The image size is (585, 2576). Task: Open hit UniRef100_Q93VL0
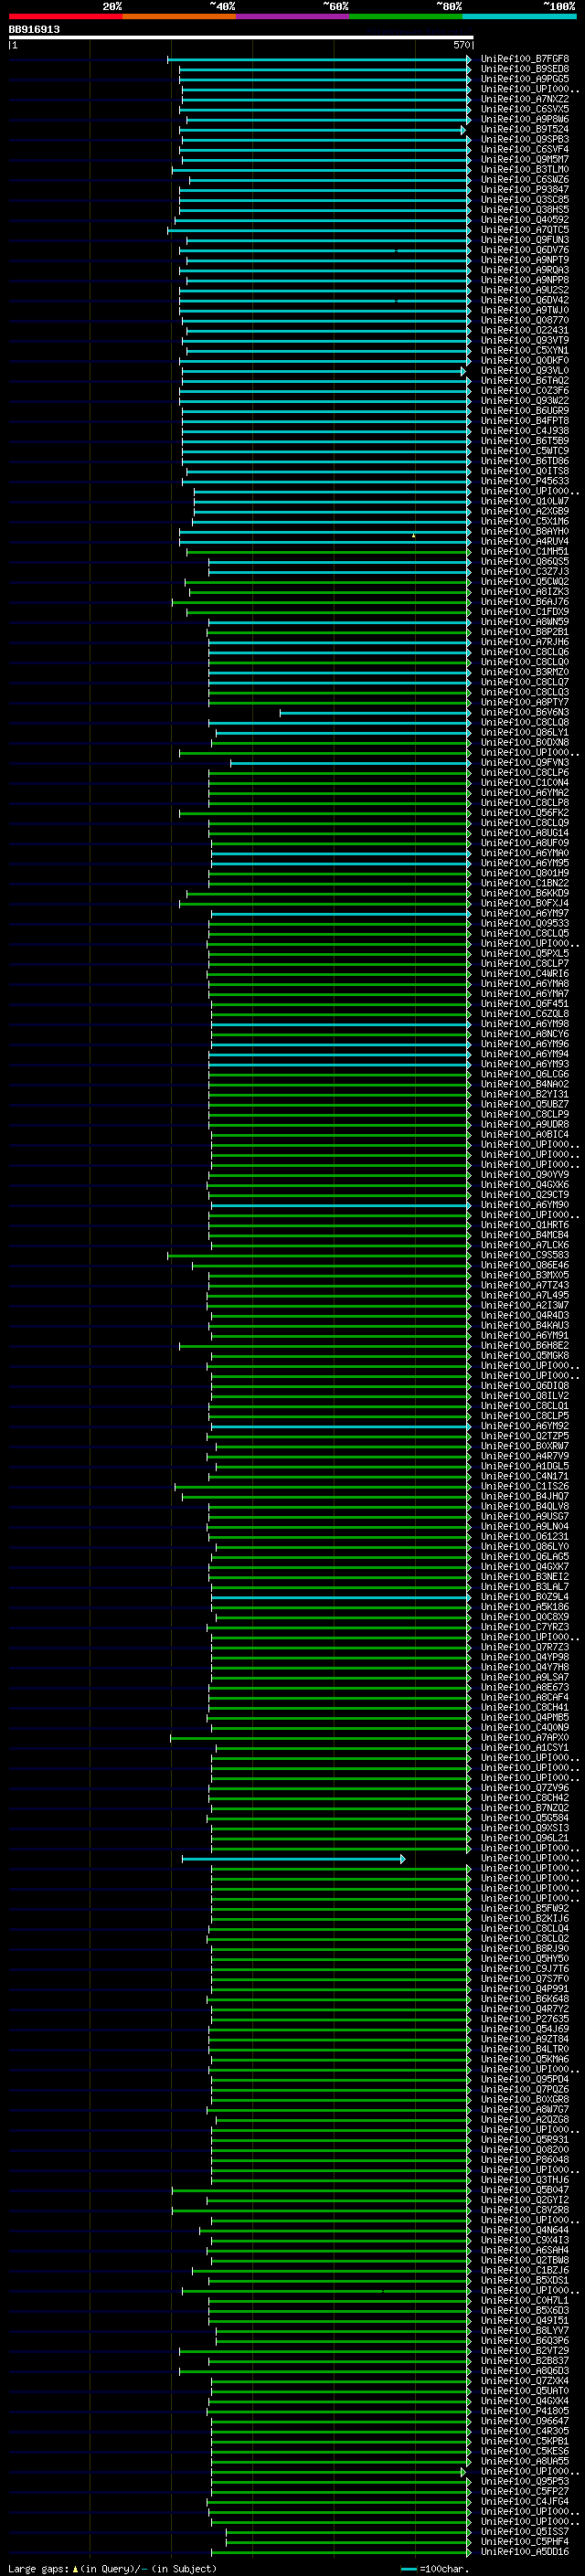525,371
